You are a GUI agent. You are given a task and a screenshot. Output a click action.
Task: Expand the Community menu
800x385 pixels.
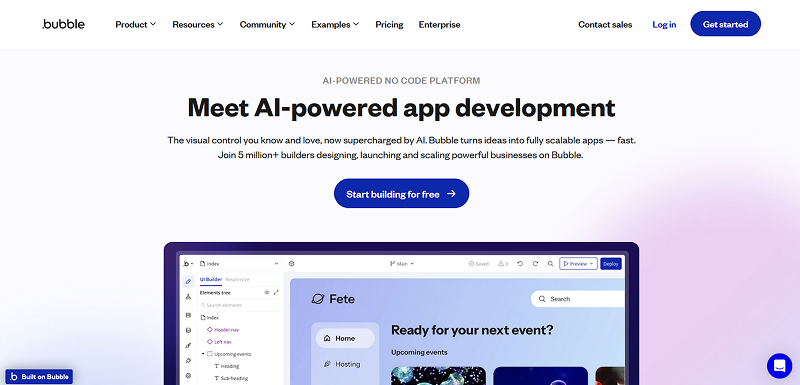267,24
